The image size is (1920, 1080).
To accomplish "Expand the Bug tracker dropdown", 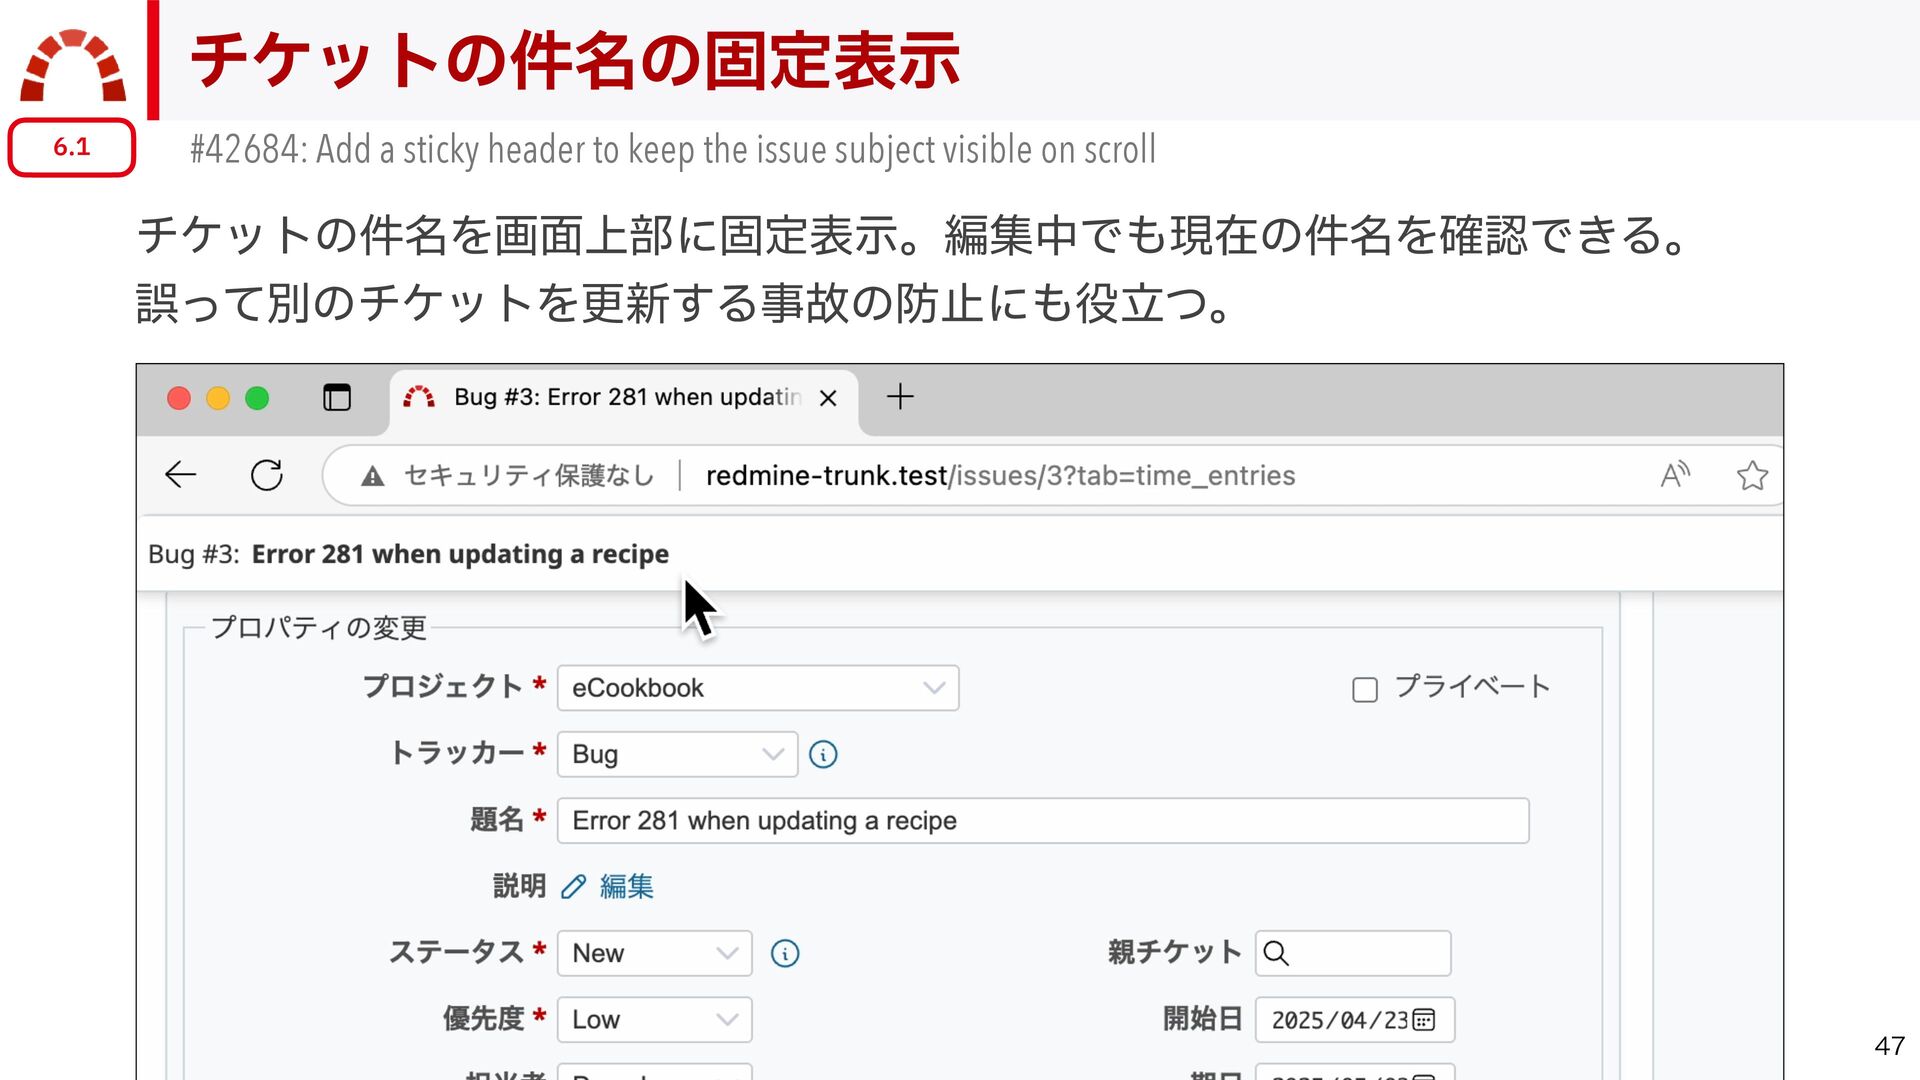I will 677,754.
